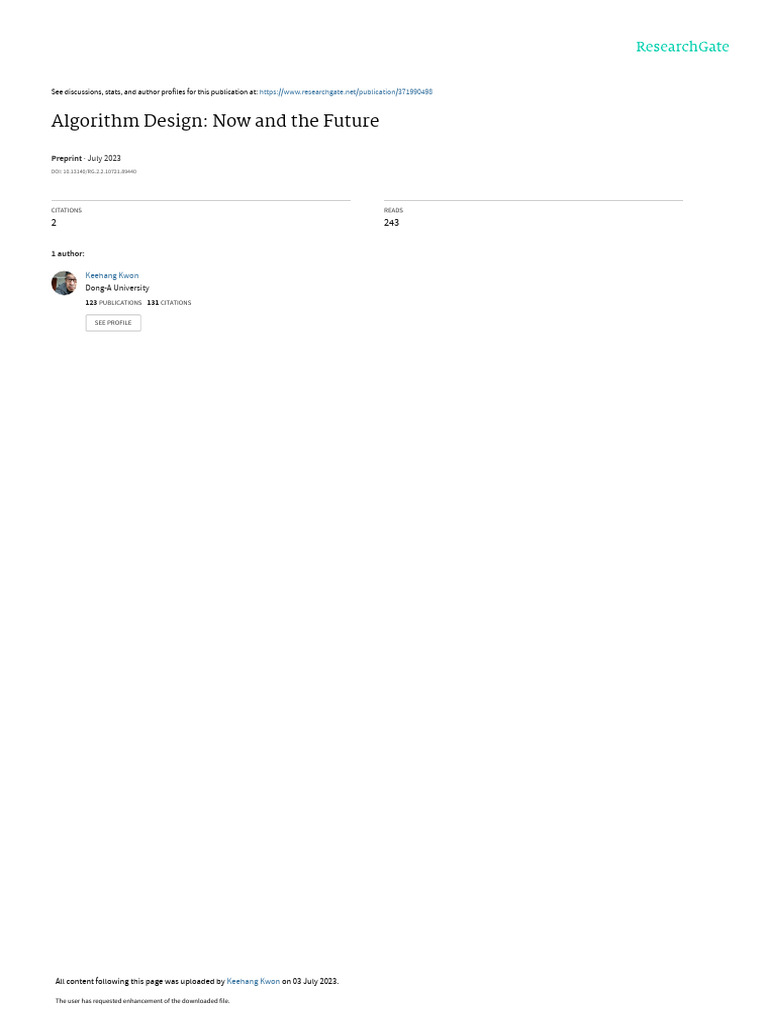
Task: Click the Dong-A University affiliation text
Action: [x=117, y=288]
